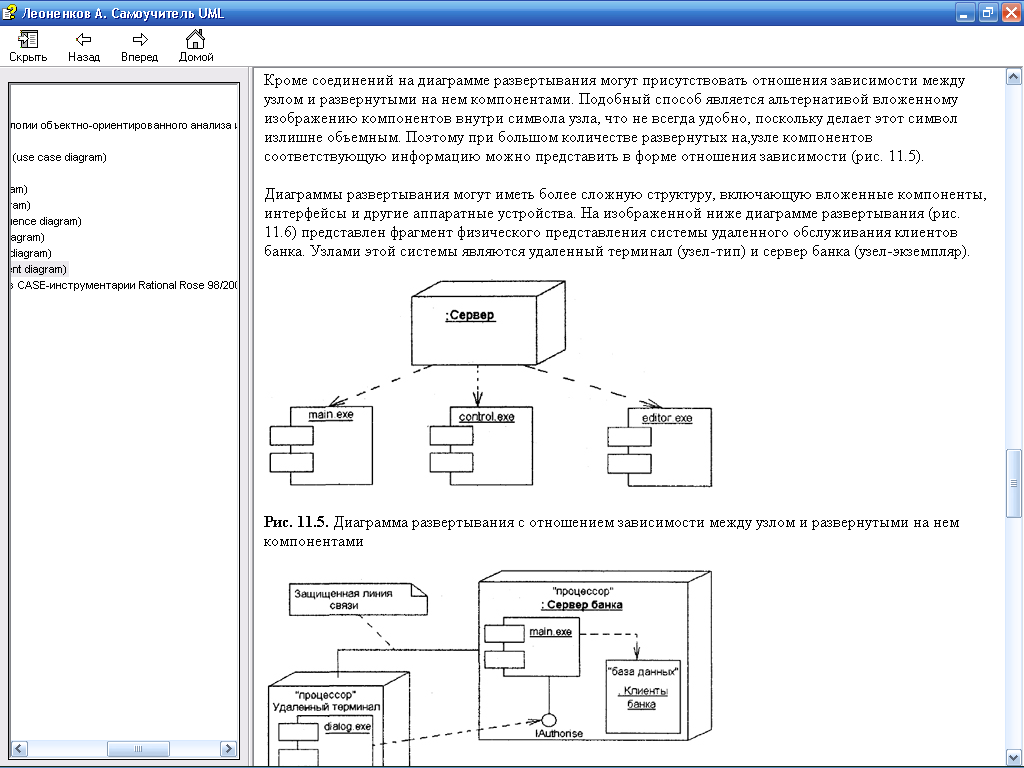Click the ': Сервер банка' node label
Screen dimensions: 1024x768
point(582,605)
